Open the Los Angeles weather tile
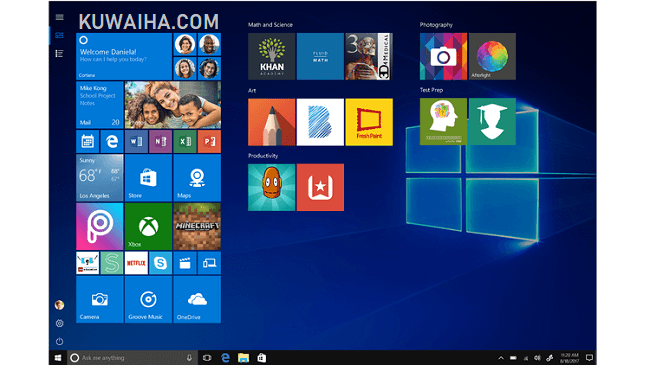 pos(99,178)
